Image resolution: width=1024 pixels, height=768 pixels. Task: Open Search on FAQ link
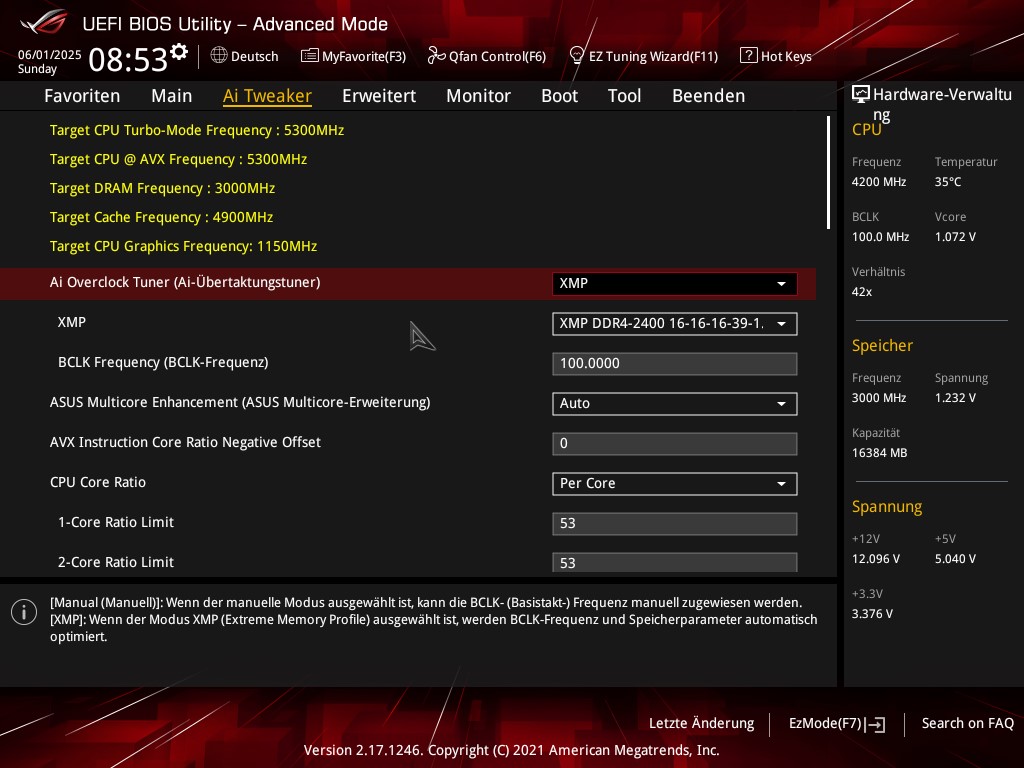tap(967, 724)
